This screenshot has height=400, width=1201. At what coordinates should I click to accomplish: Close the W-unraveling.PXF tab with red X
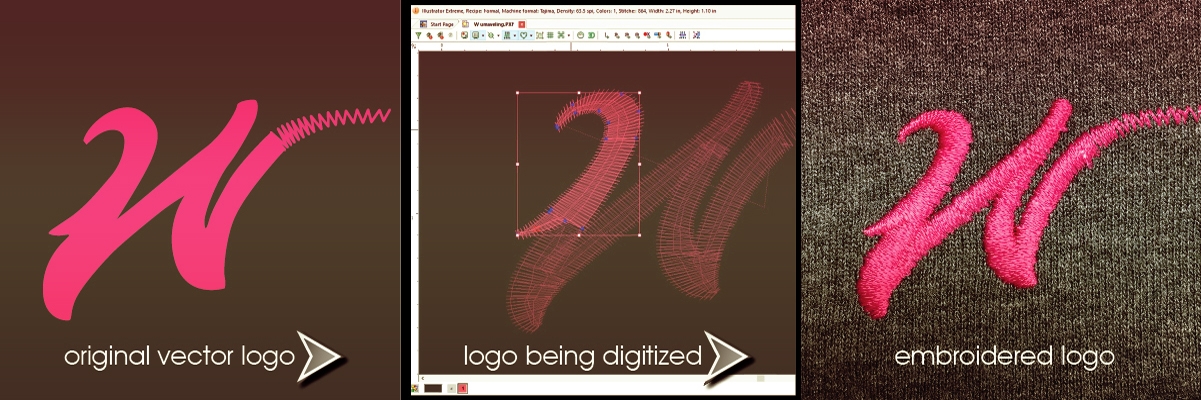click(522, 24)
